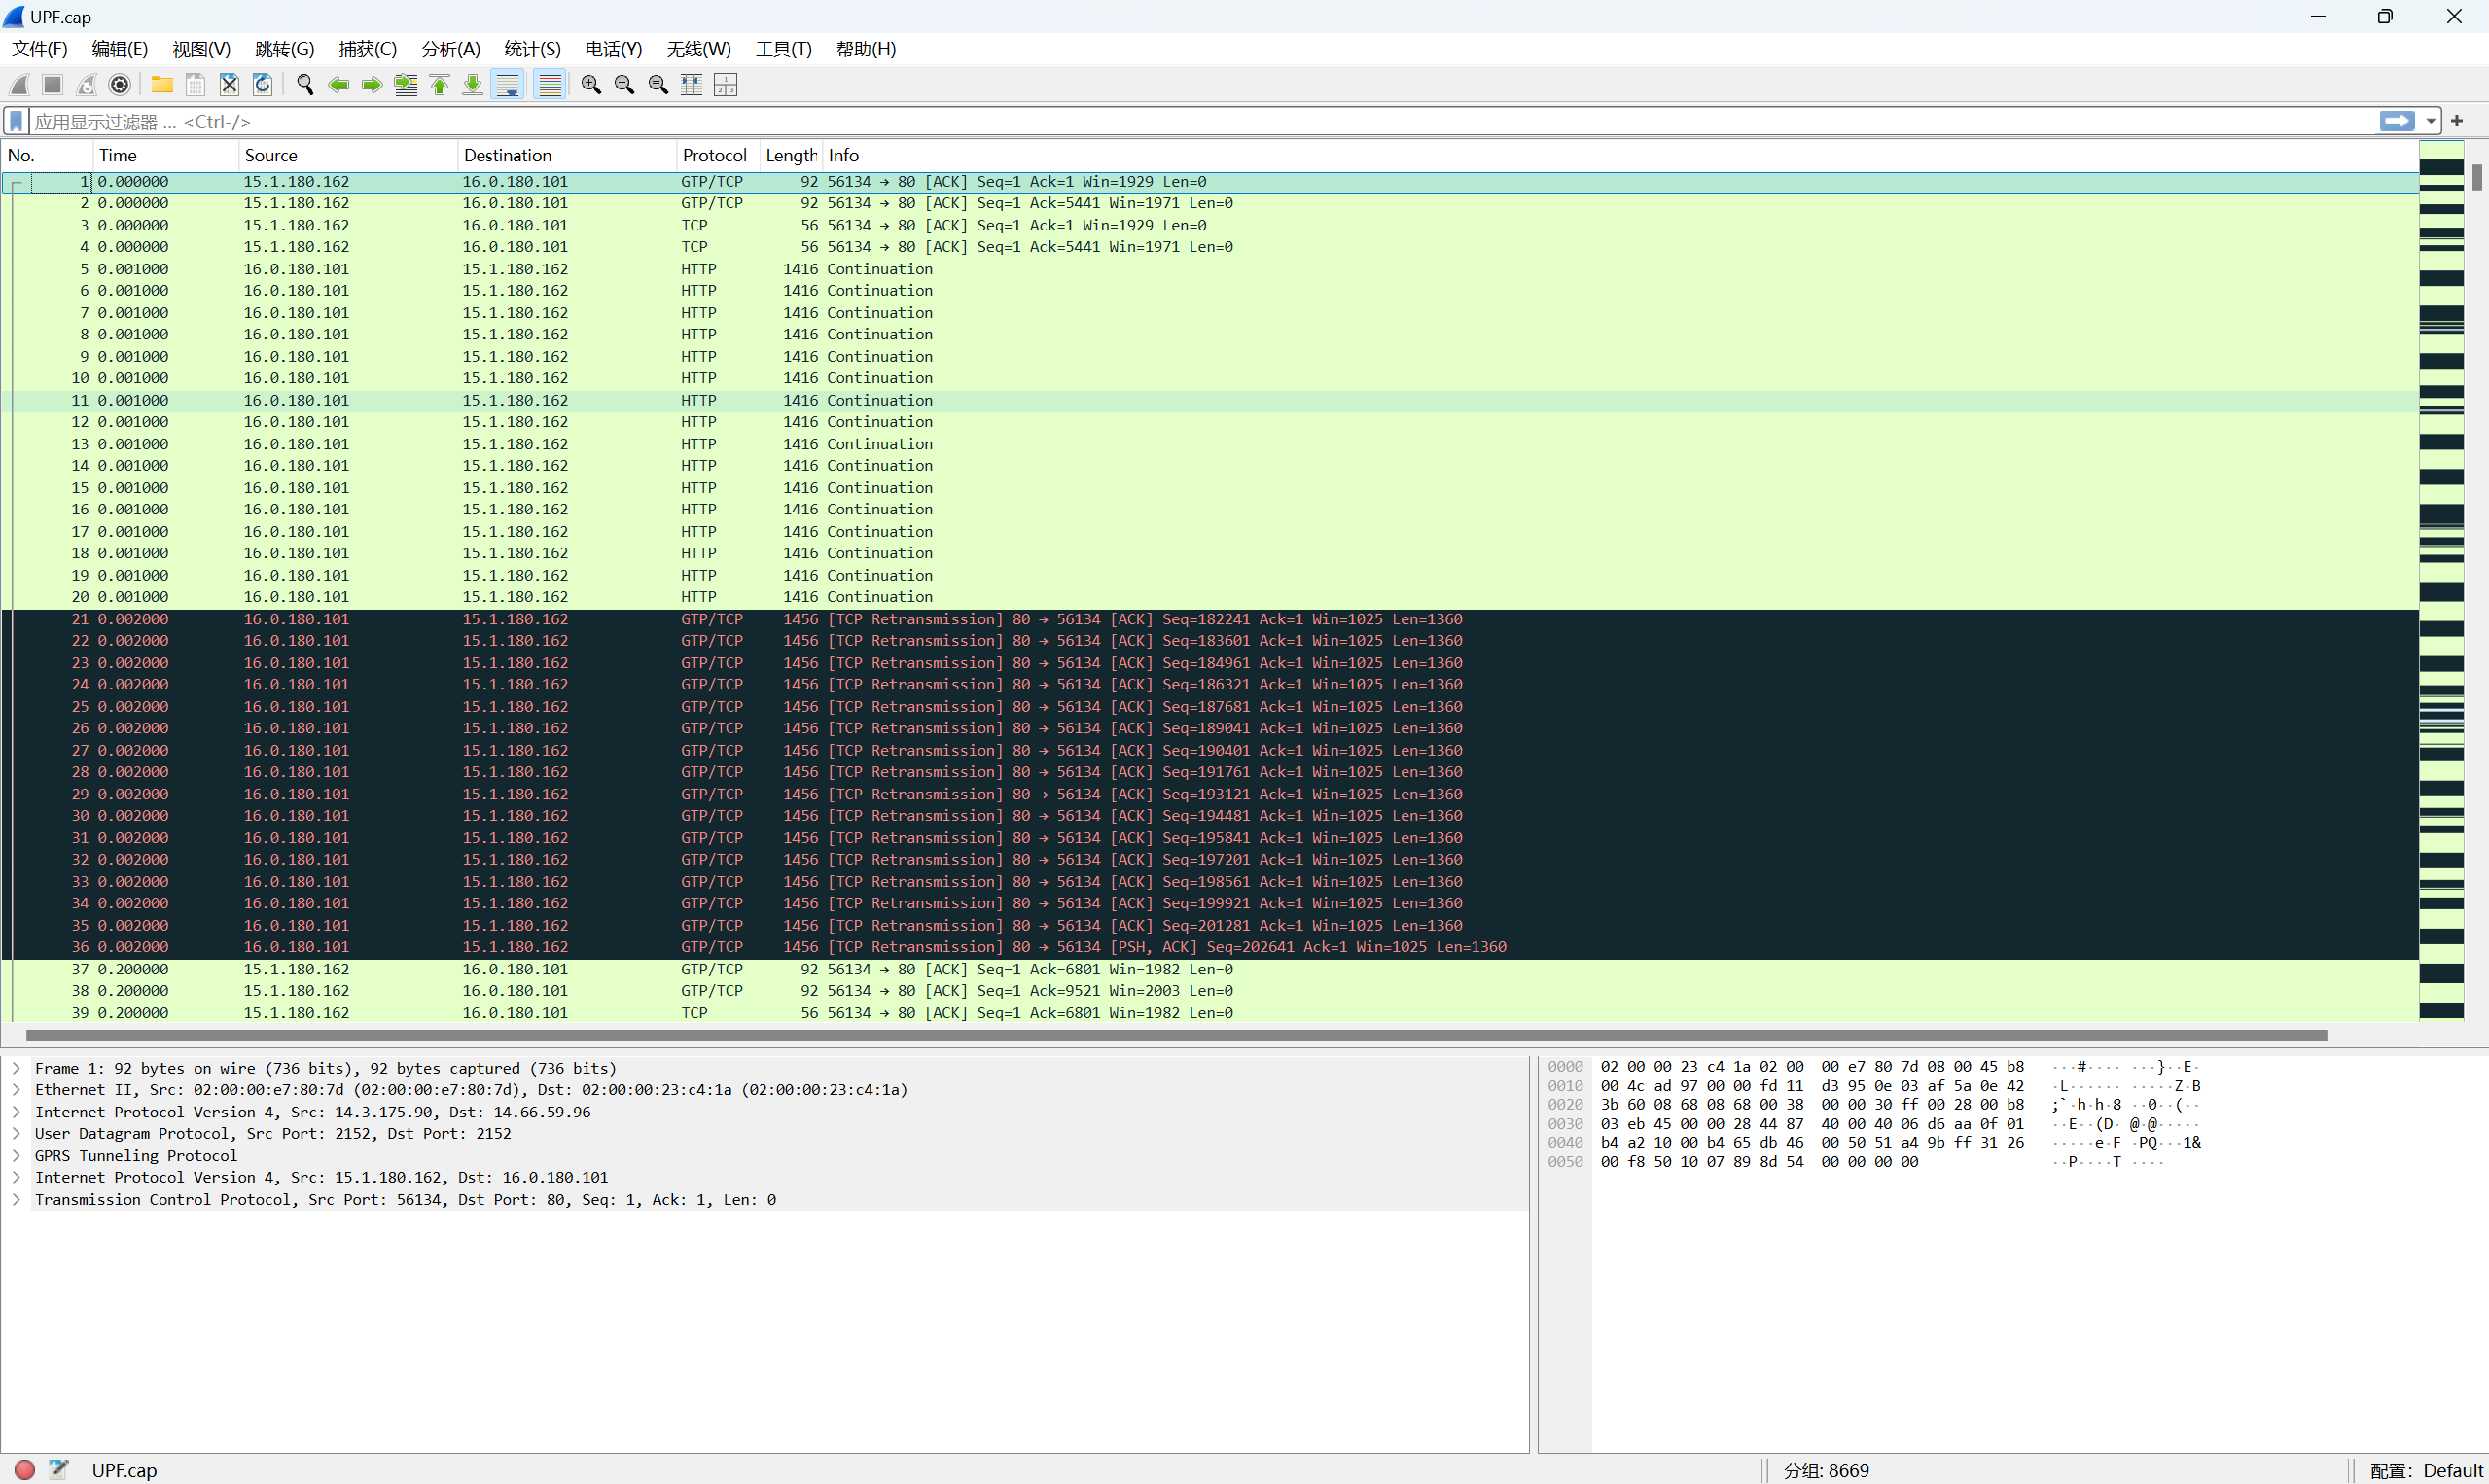The height and width of the screenshot is (1484, 2489).
Task: Zoom in the main window text
Action: [x=591, y=85]
